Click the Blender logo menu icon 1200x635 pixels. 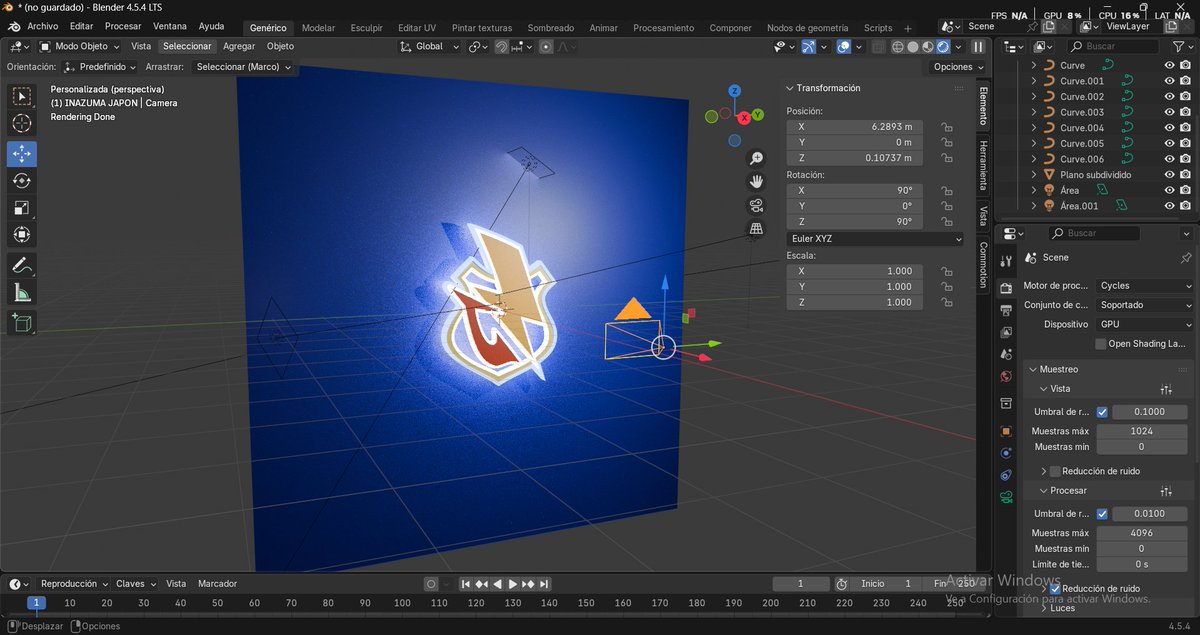(13, 27)
